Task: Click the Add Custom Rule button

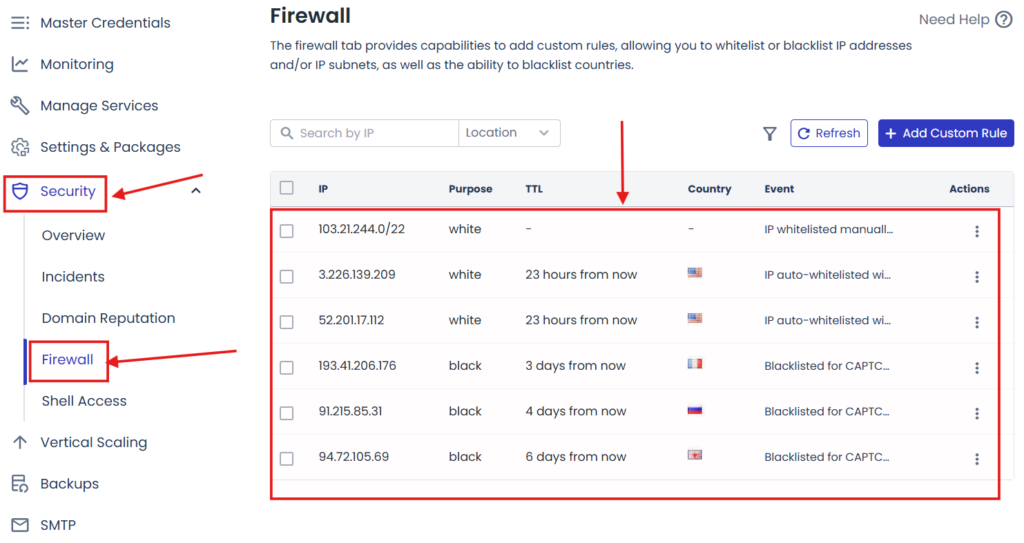Action: tap(945, 133)
